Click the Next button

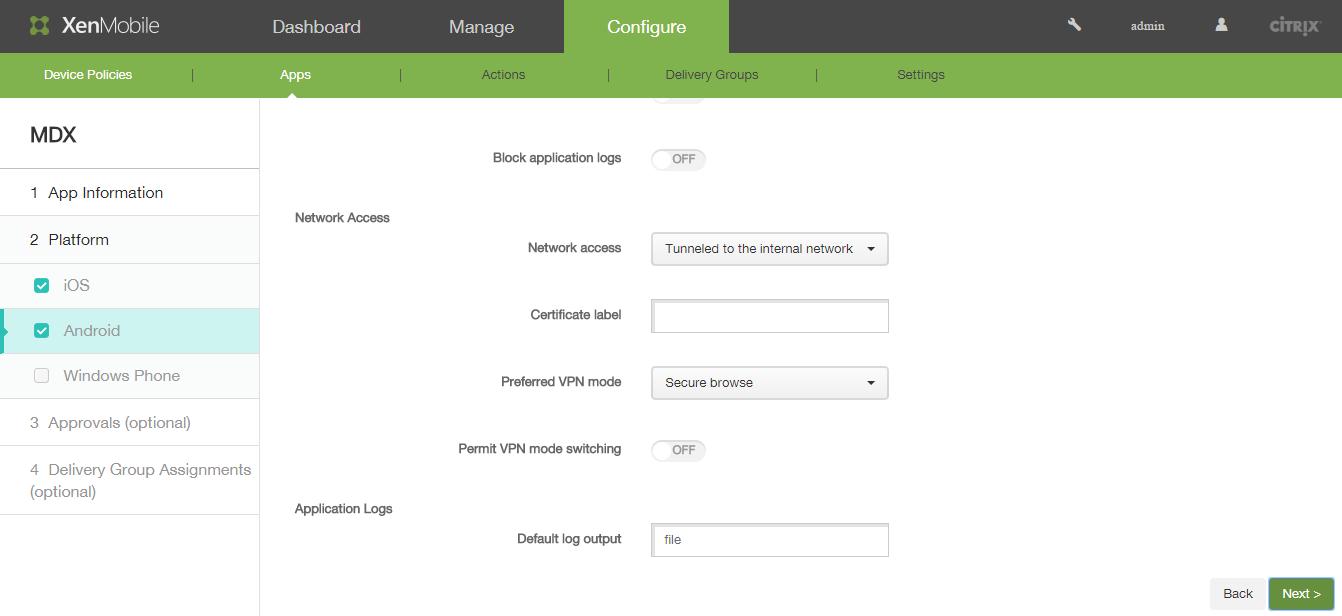pyautogui.click(x=1300, y=593)
